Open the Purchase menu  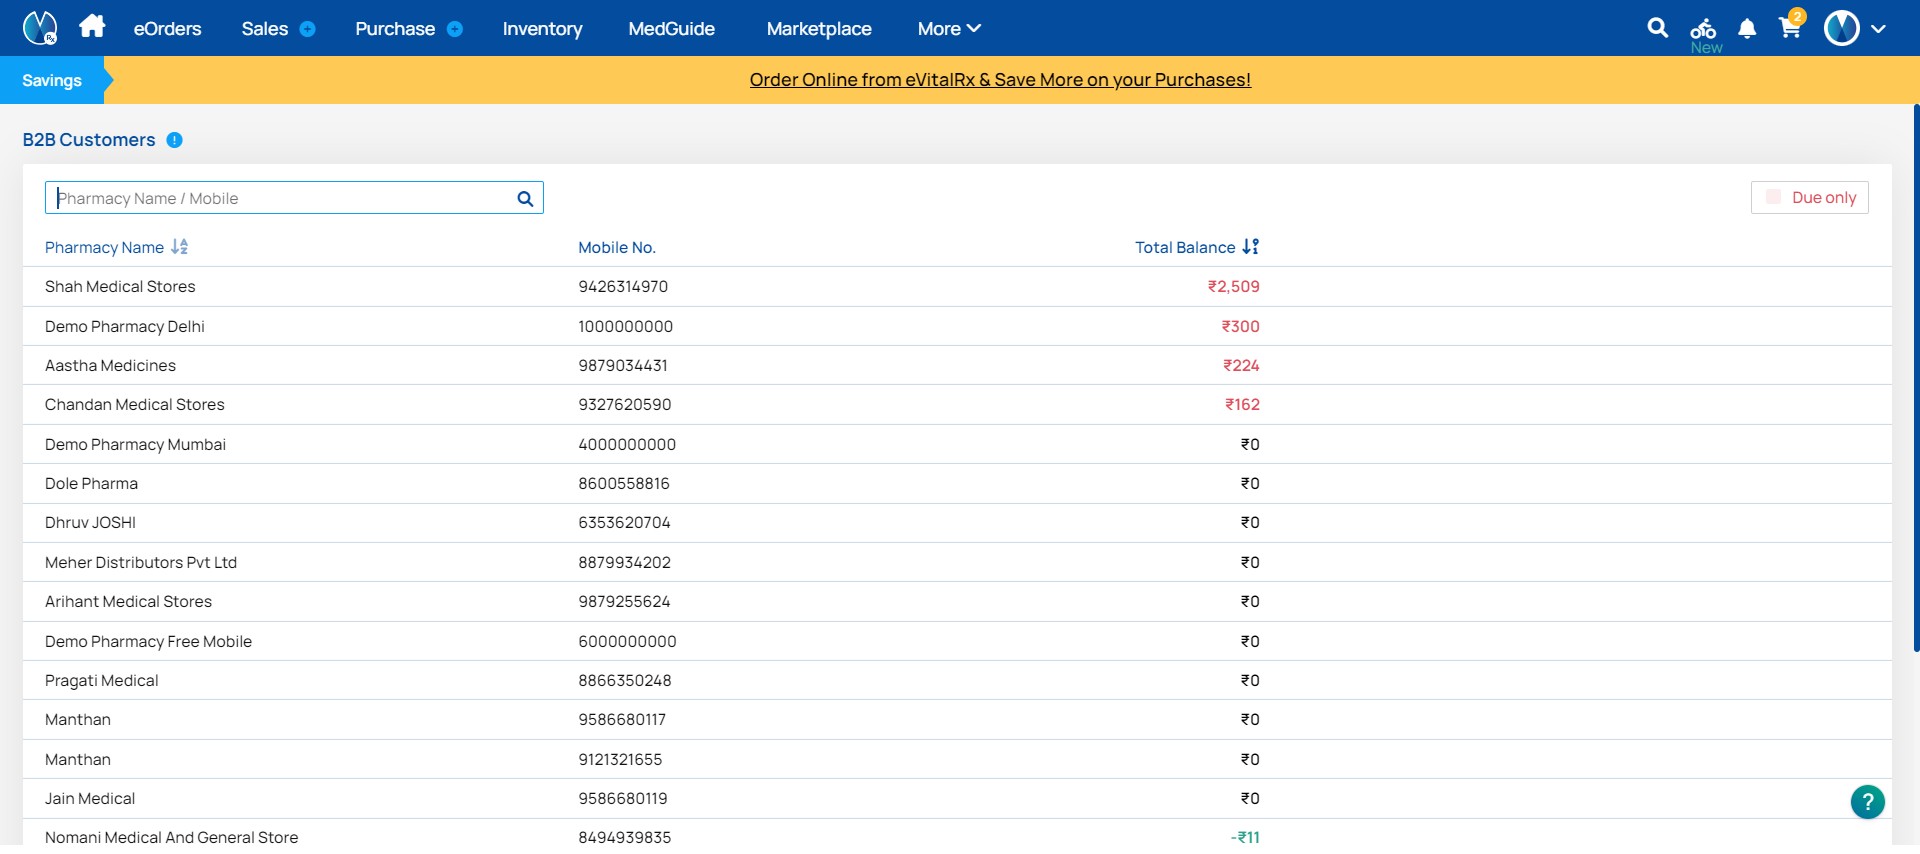coord(395,29)
